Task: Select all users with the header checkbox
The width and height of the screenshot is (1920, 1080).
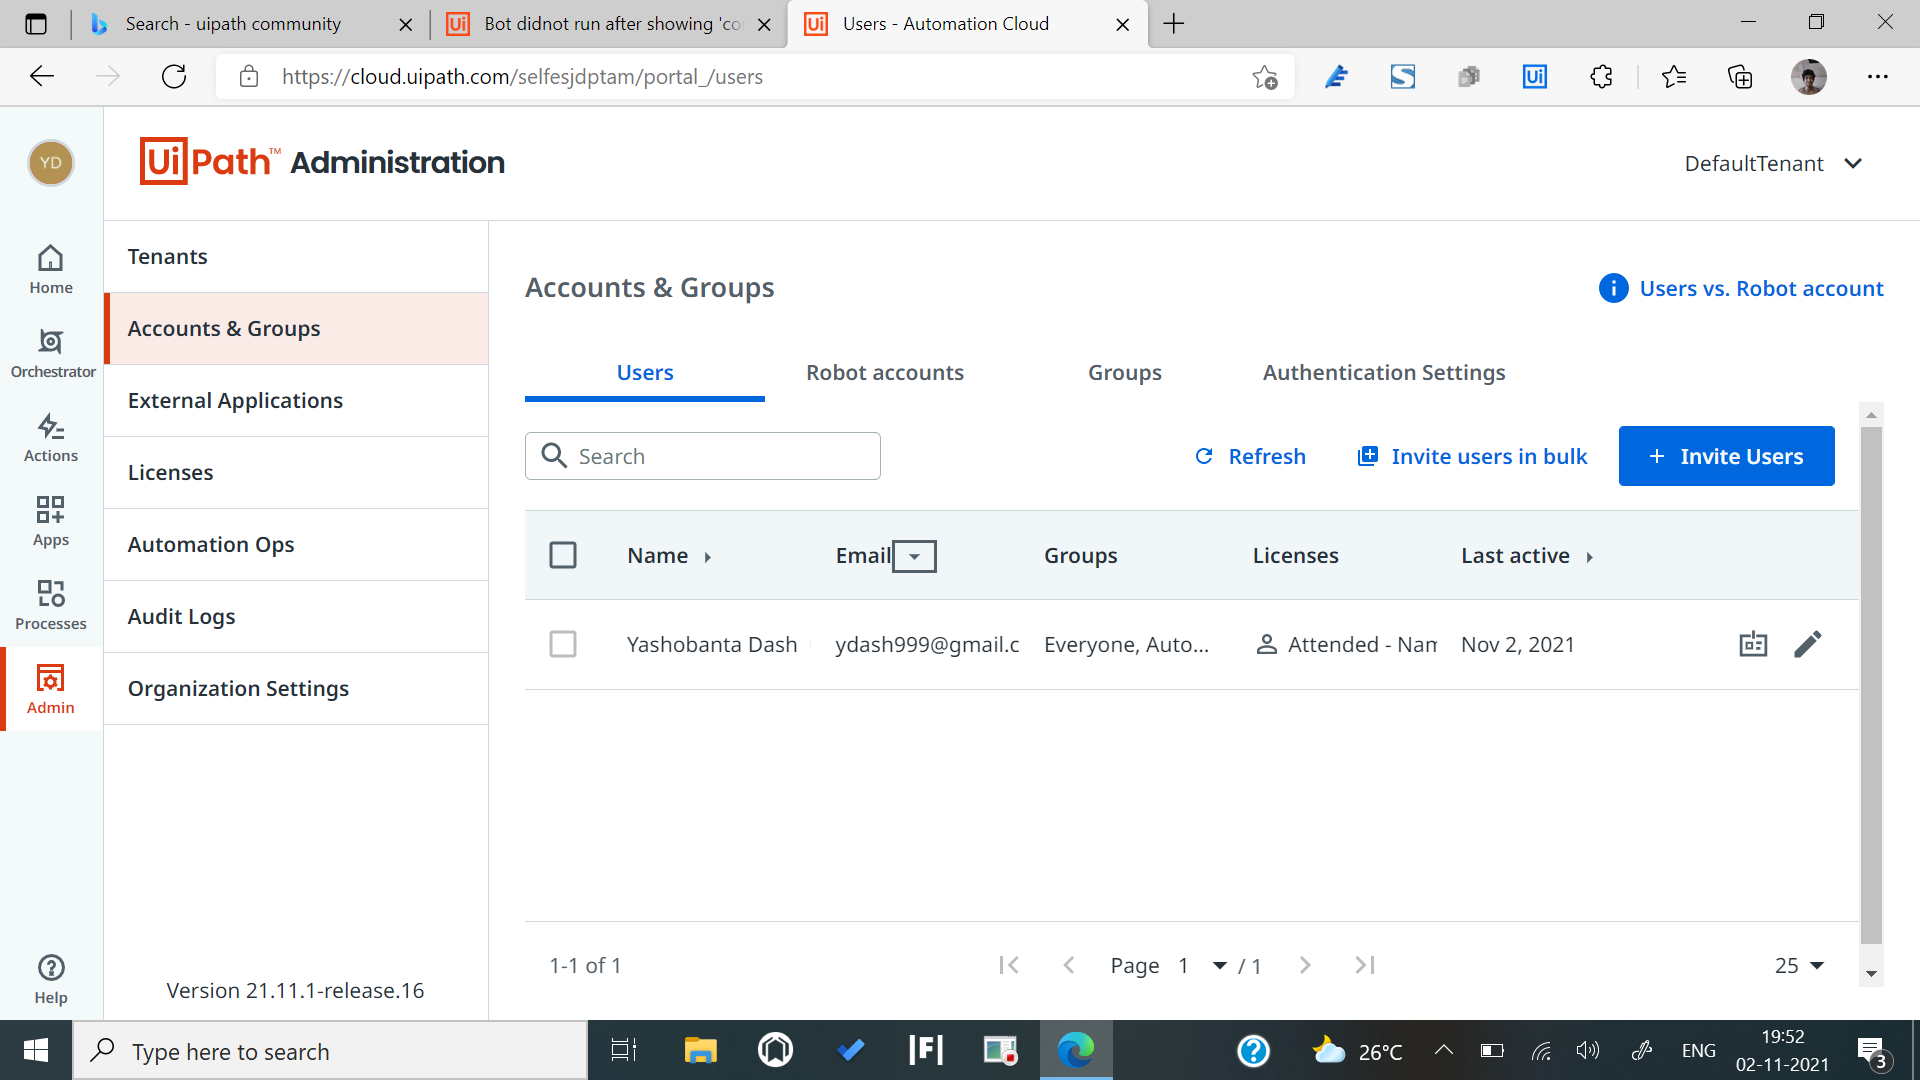Action: [x=563, y=555]
